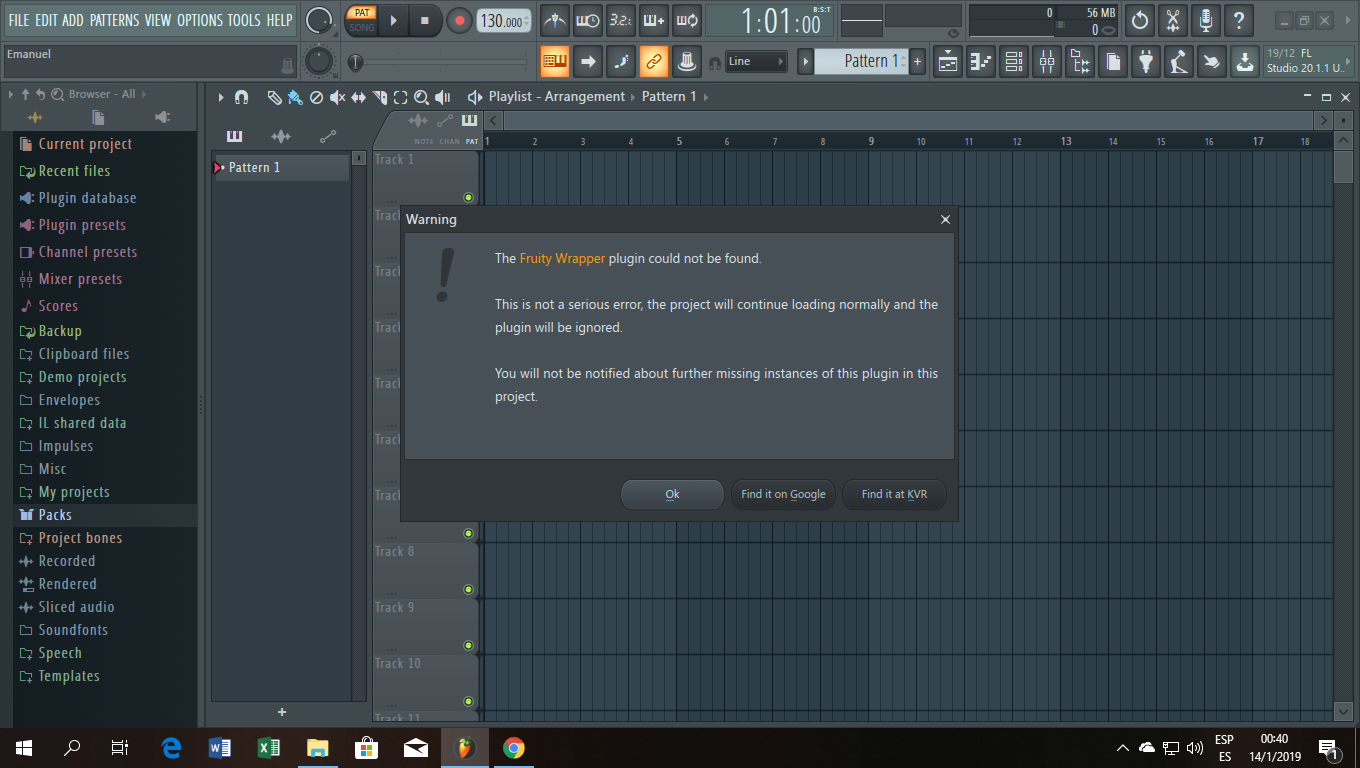The width and height of the screenshot is (1360, 768).
Task: Toggle wait for input to start playing
Action: point(588,20)
